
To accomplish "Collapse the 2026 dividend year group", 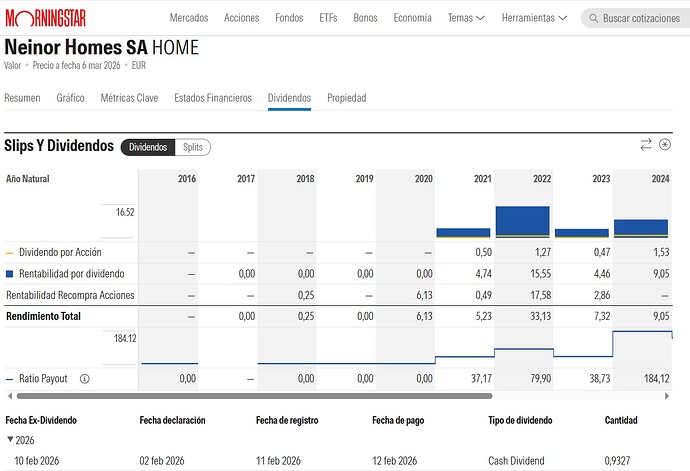I will pyautogui.click(x=10, y=439).
